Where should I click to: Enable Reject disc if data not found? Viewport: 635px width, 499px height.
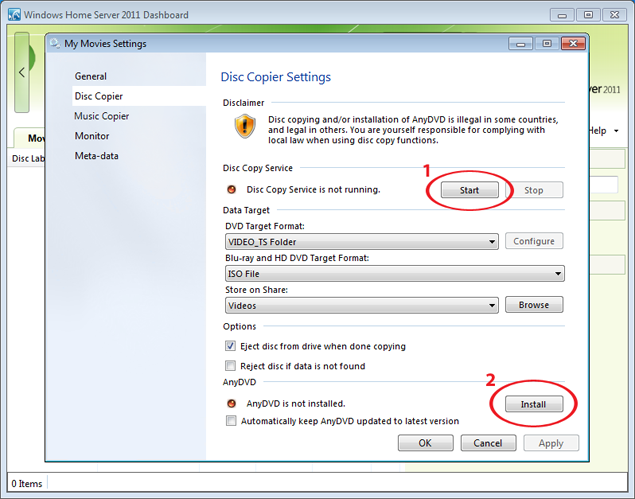pos(231,366)
